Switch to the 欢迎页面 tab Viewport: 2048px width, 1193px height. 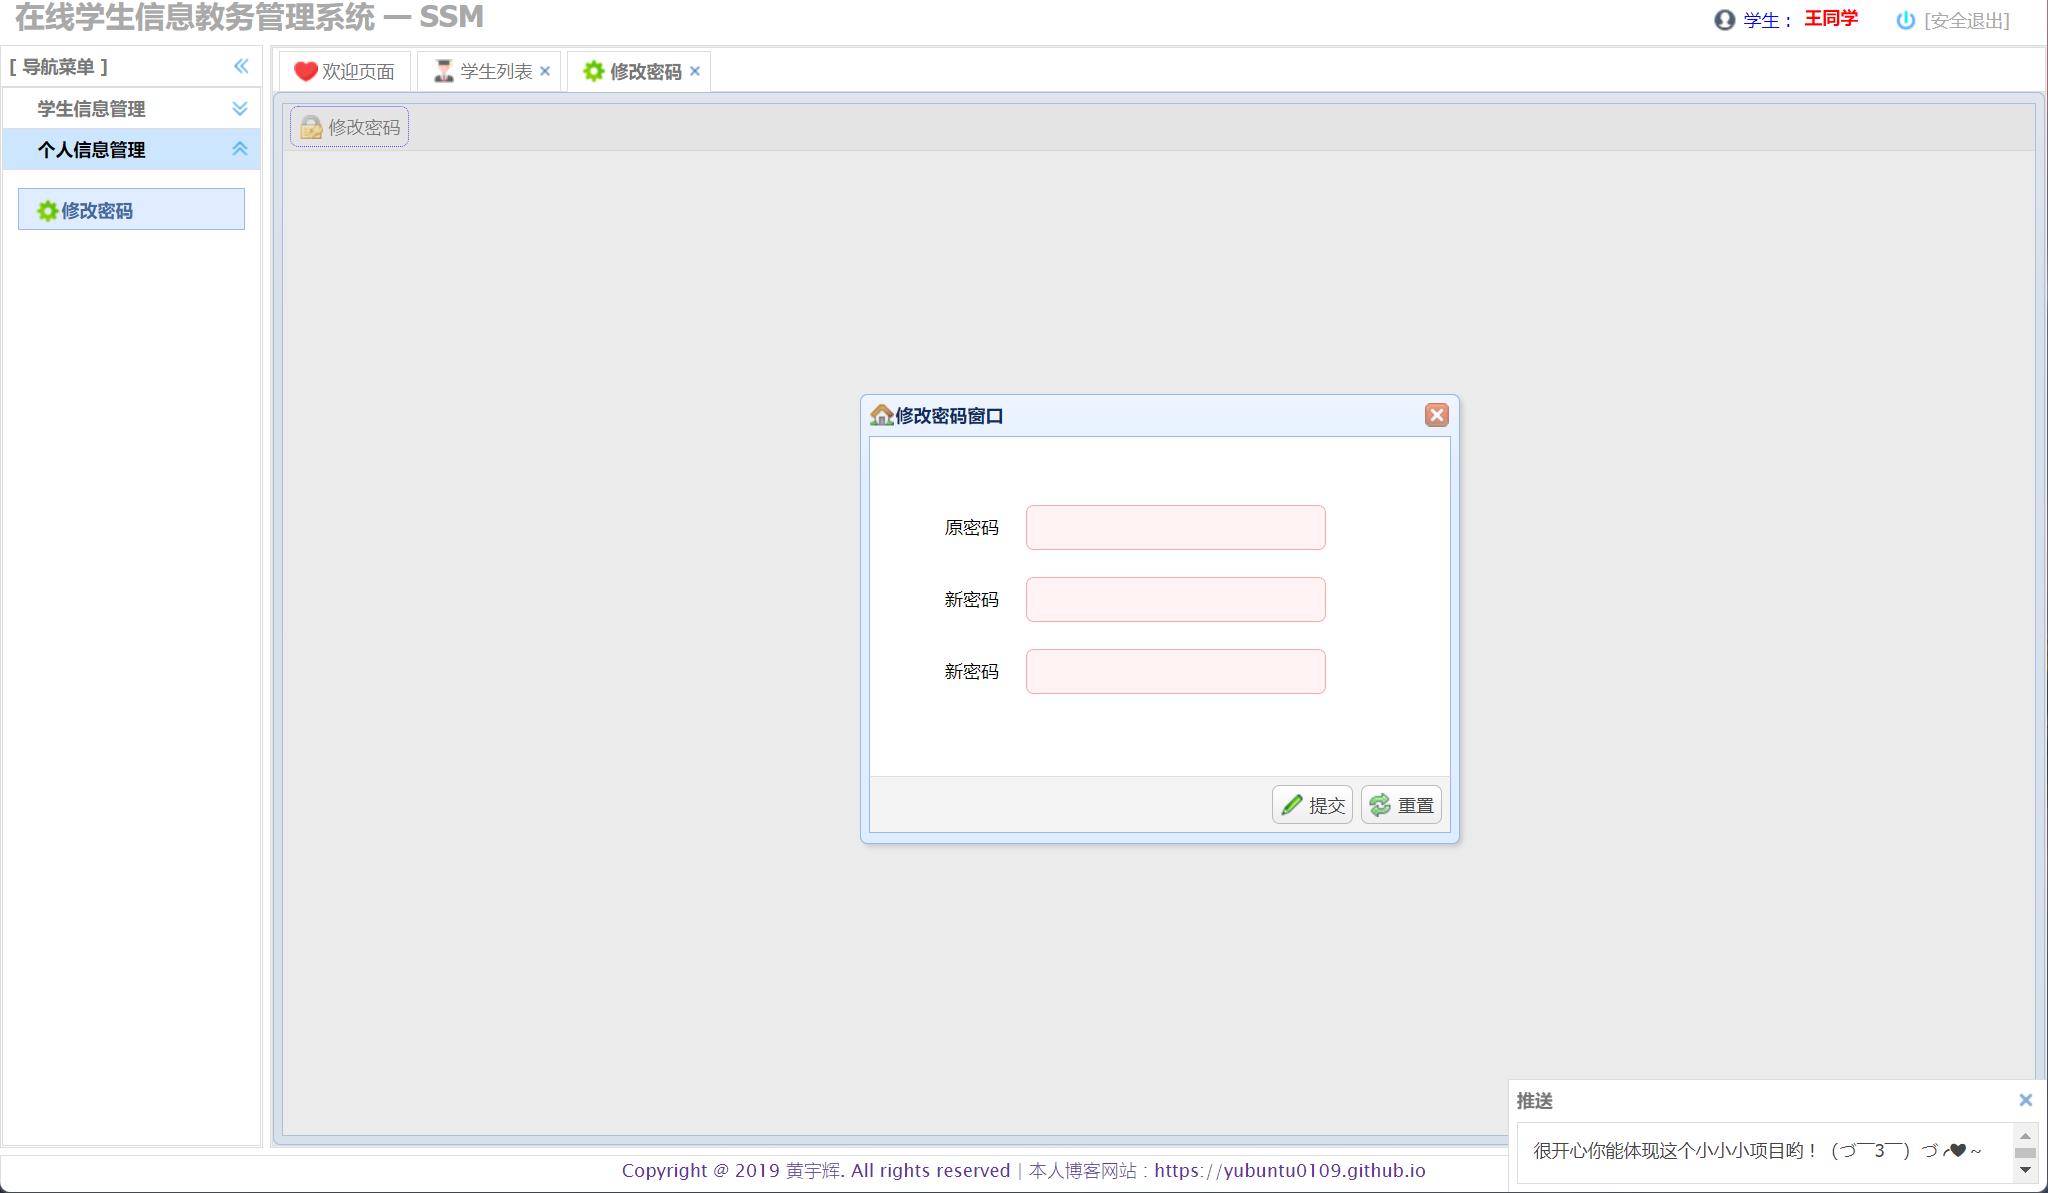click(x=357, y=72)
